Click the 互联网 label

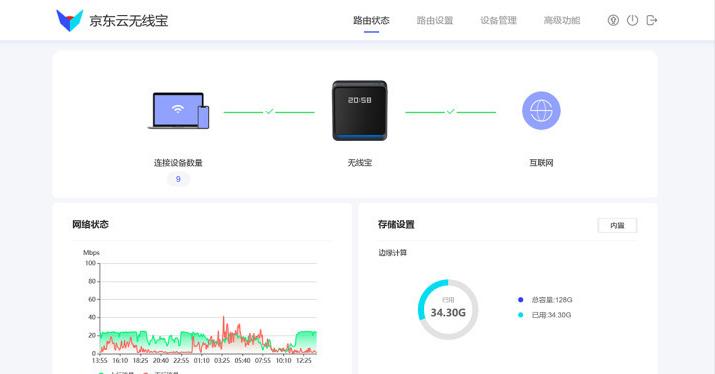coord(541,163)
